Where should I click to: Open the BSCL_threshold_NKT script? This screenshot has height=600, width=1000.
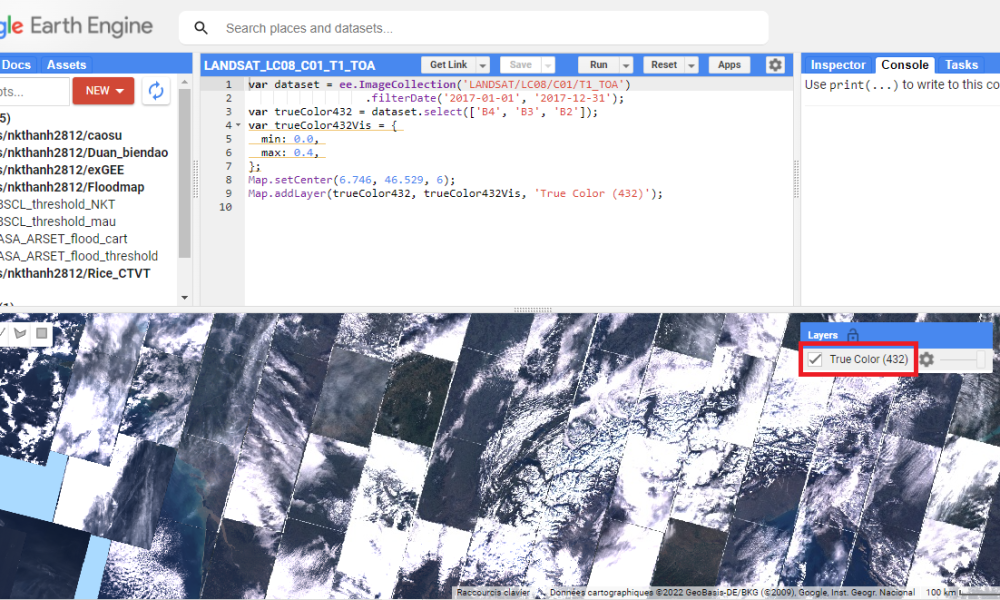58,204
